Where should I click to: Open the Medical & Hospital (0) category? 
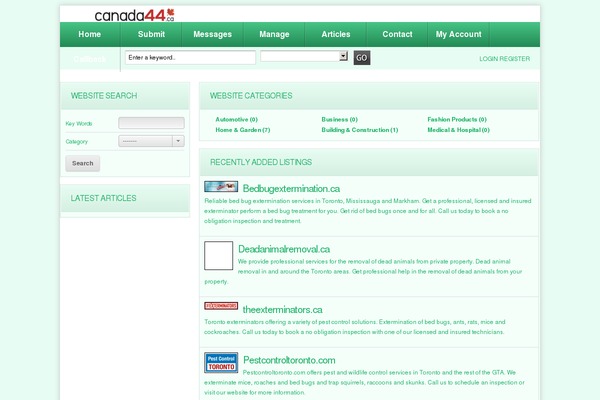[458, 130]
